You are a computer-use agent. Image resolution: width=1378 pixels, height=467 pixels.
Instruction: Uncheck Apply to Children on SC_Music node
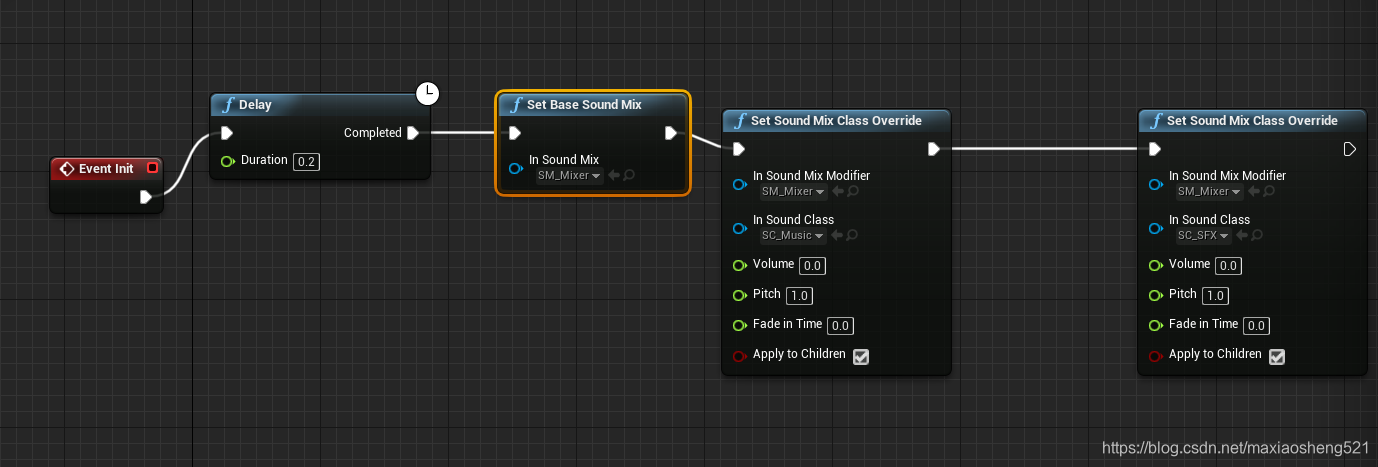(x=861, y=356)
